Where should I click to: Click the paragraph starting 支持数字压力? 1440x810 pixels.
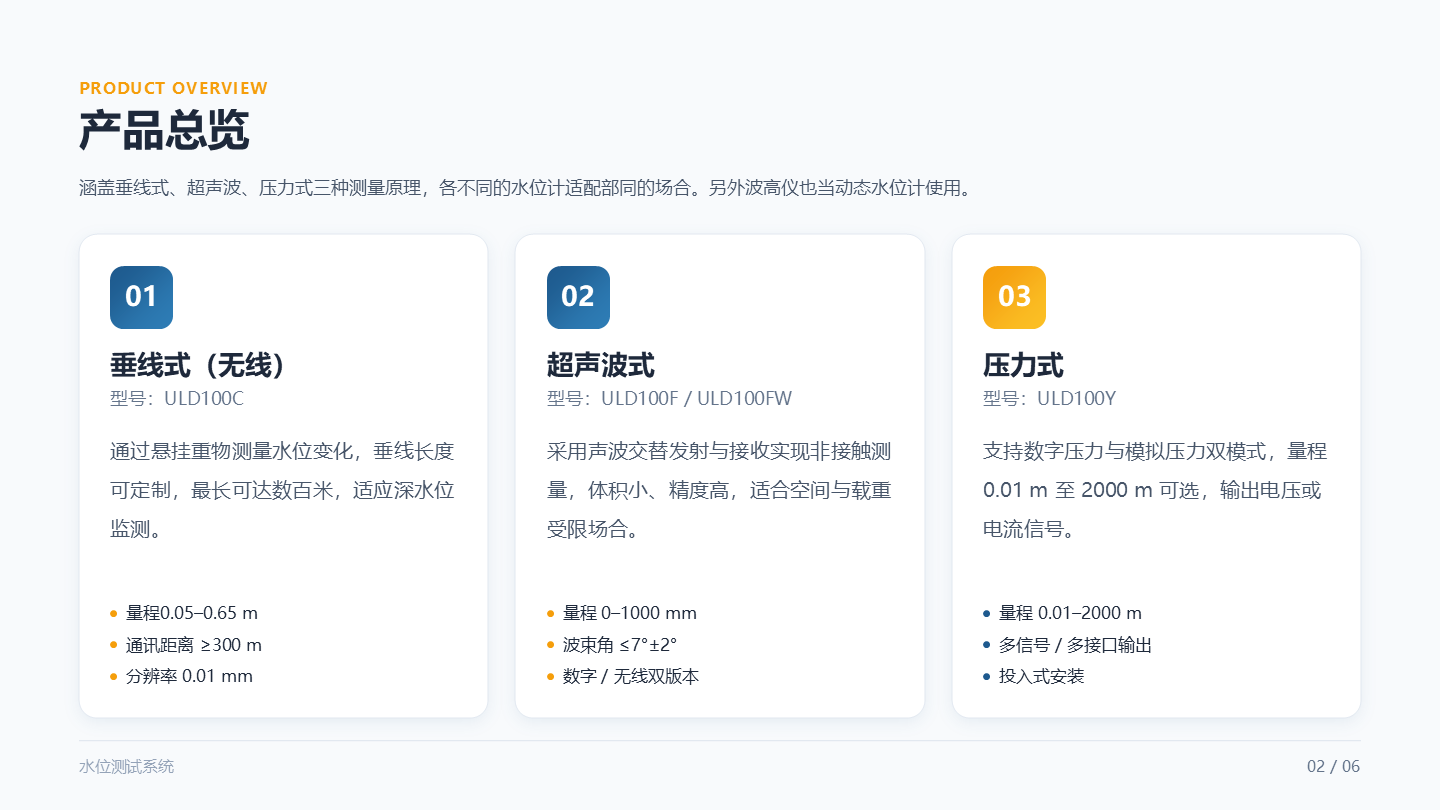pyautogui.click(x=1156, y=490)
